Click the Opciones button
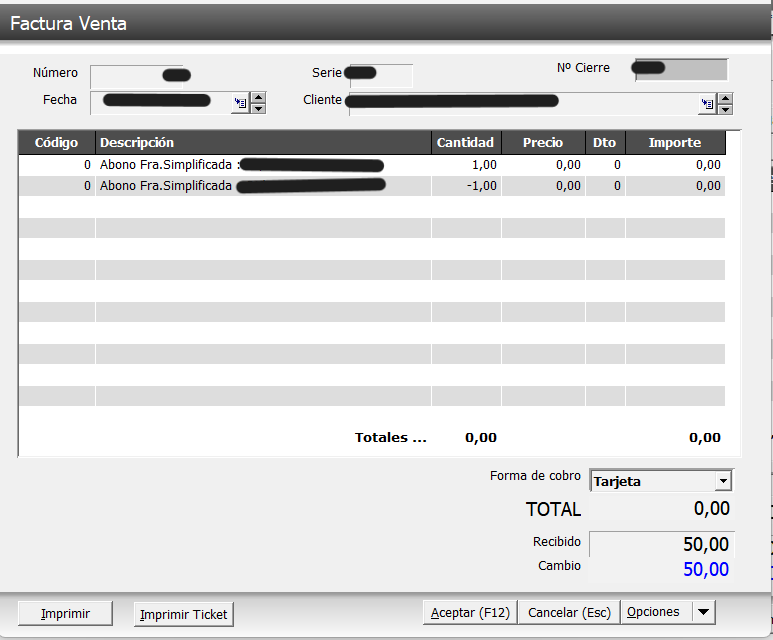Viewport: 773px width, 640px height. coord(653,612)
